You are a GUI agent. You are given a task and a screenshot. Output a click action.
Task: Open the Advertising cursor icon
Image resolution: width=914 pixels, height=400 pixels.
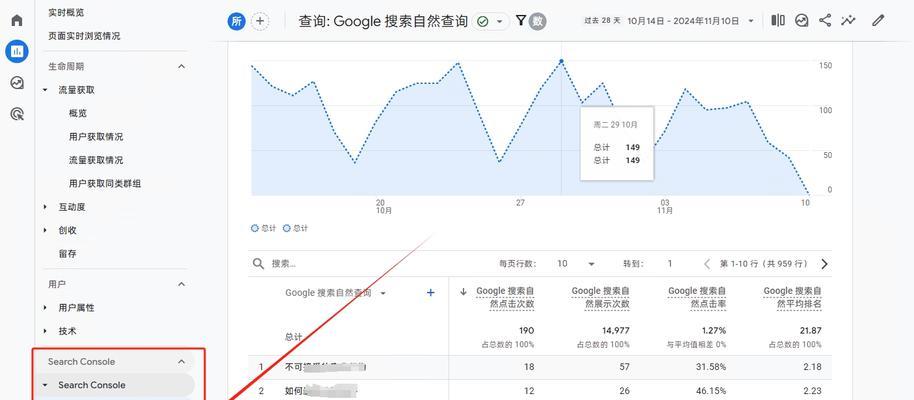click(17, 114)
